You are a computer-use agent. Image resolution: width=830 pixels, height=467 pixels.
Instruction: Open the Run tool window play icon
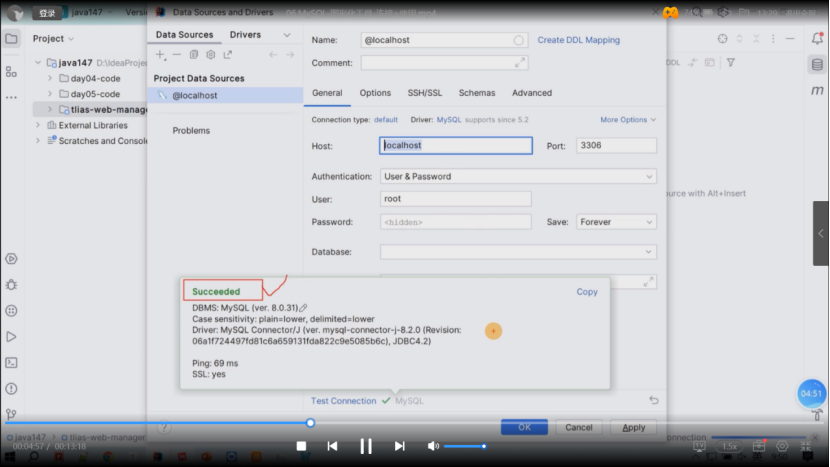tap(11, 337)
